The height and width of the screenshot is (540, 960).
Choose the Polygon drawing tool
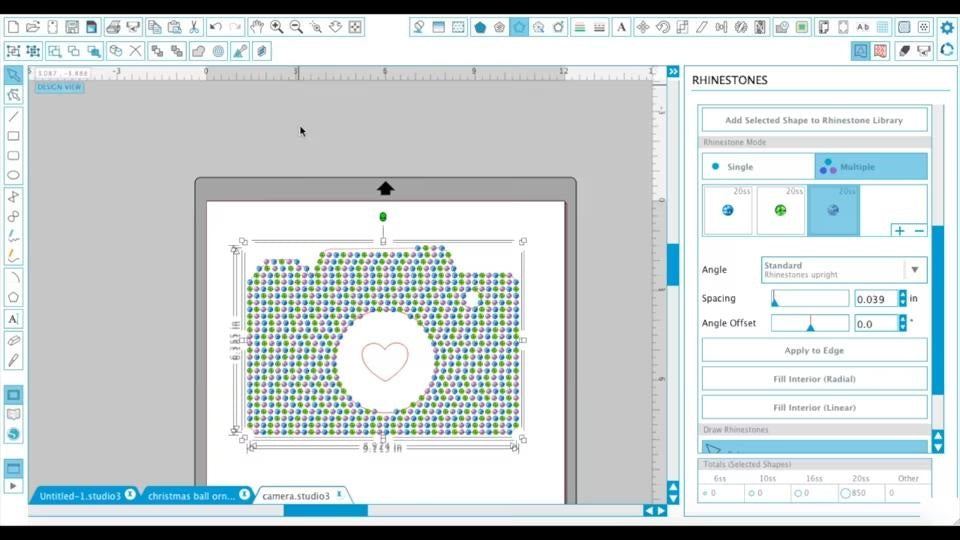click(13, 298)
